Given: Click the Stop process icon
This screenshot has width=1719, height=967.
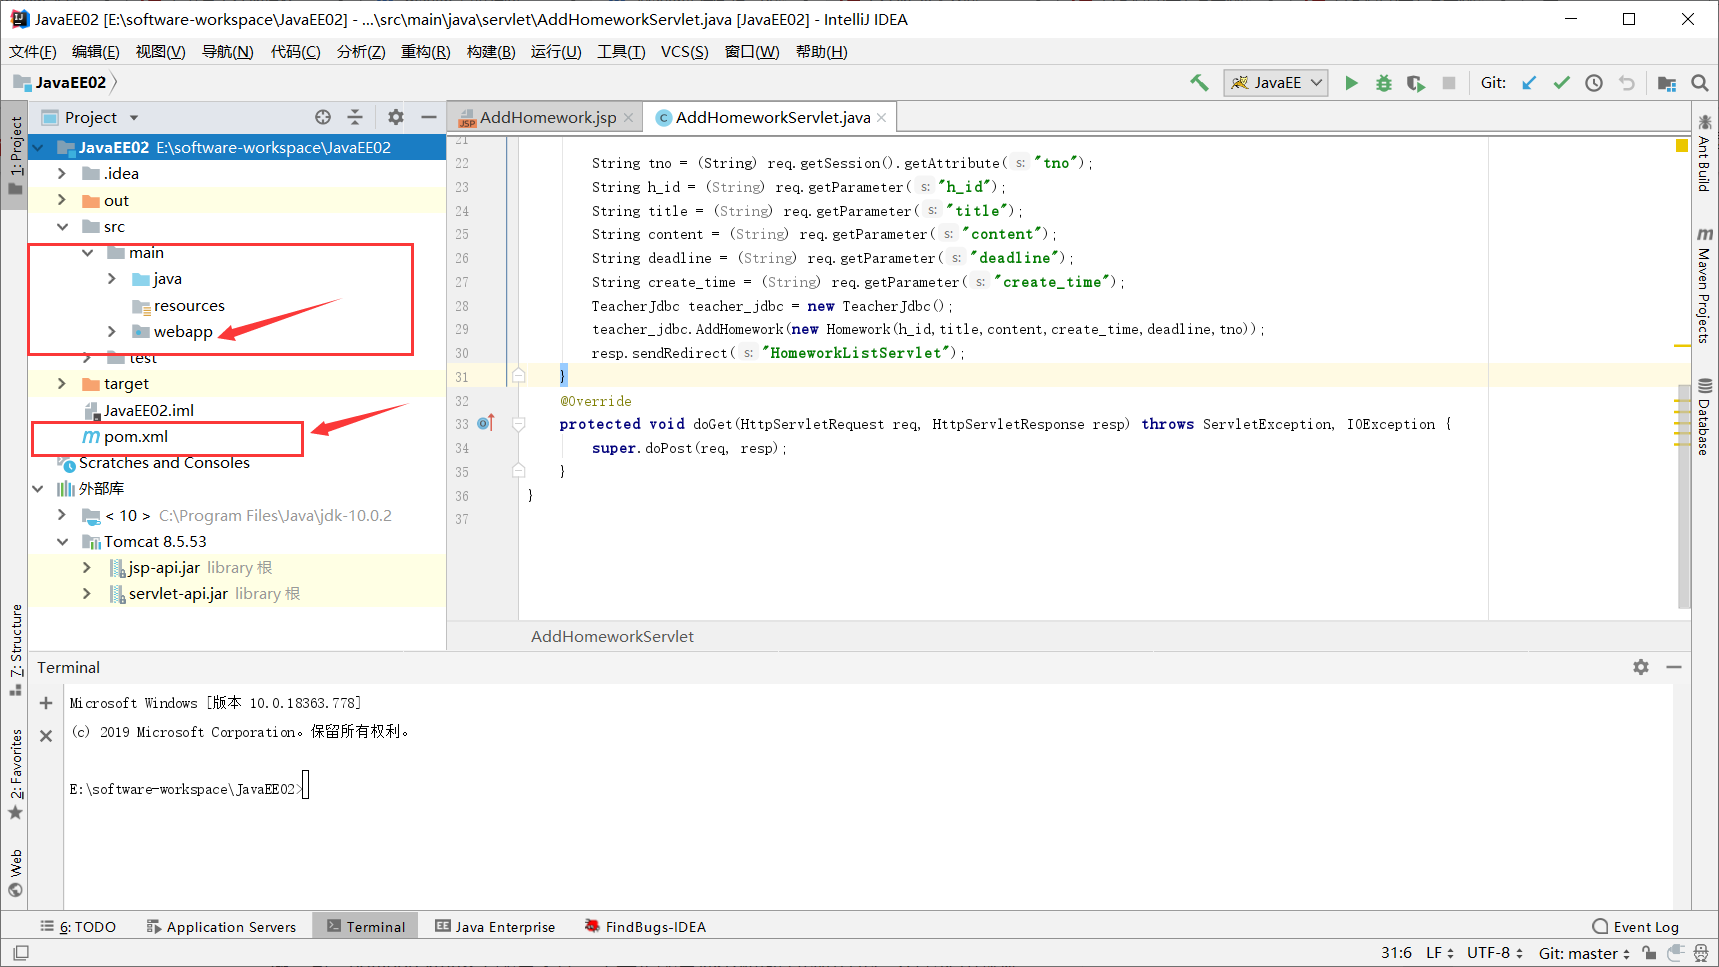Looking at the screenshot, I should (1449, 83).
